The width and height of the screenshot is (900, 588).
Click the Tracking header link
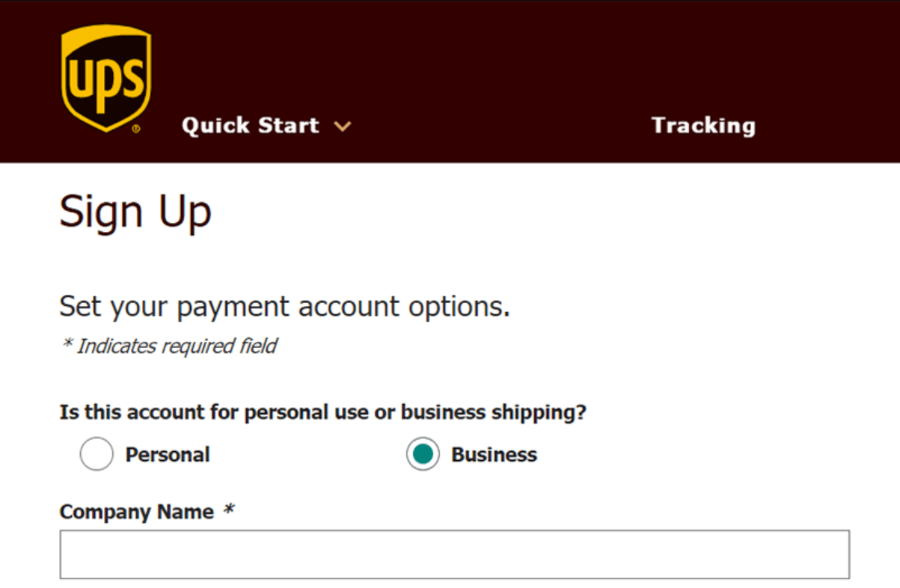(703, 125)
